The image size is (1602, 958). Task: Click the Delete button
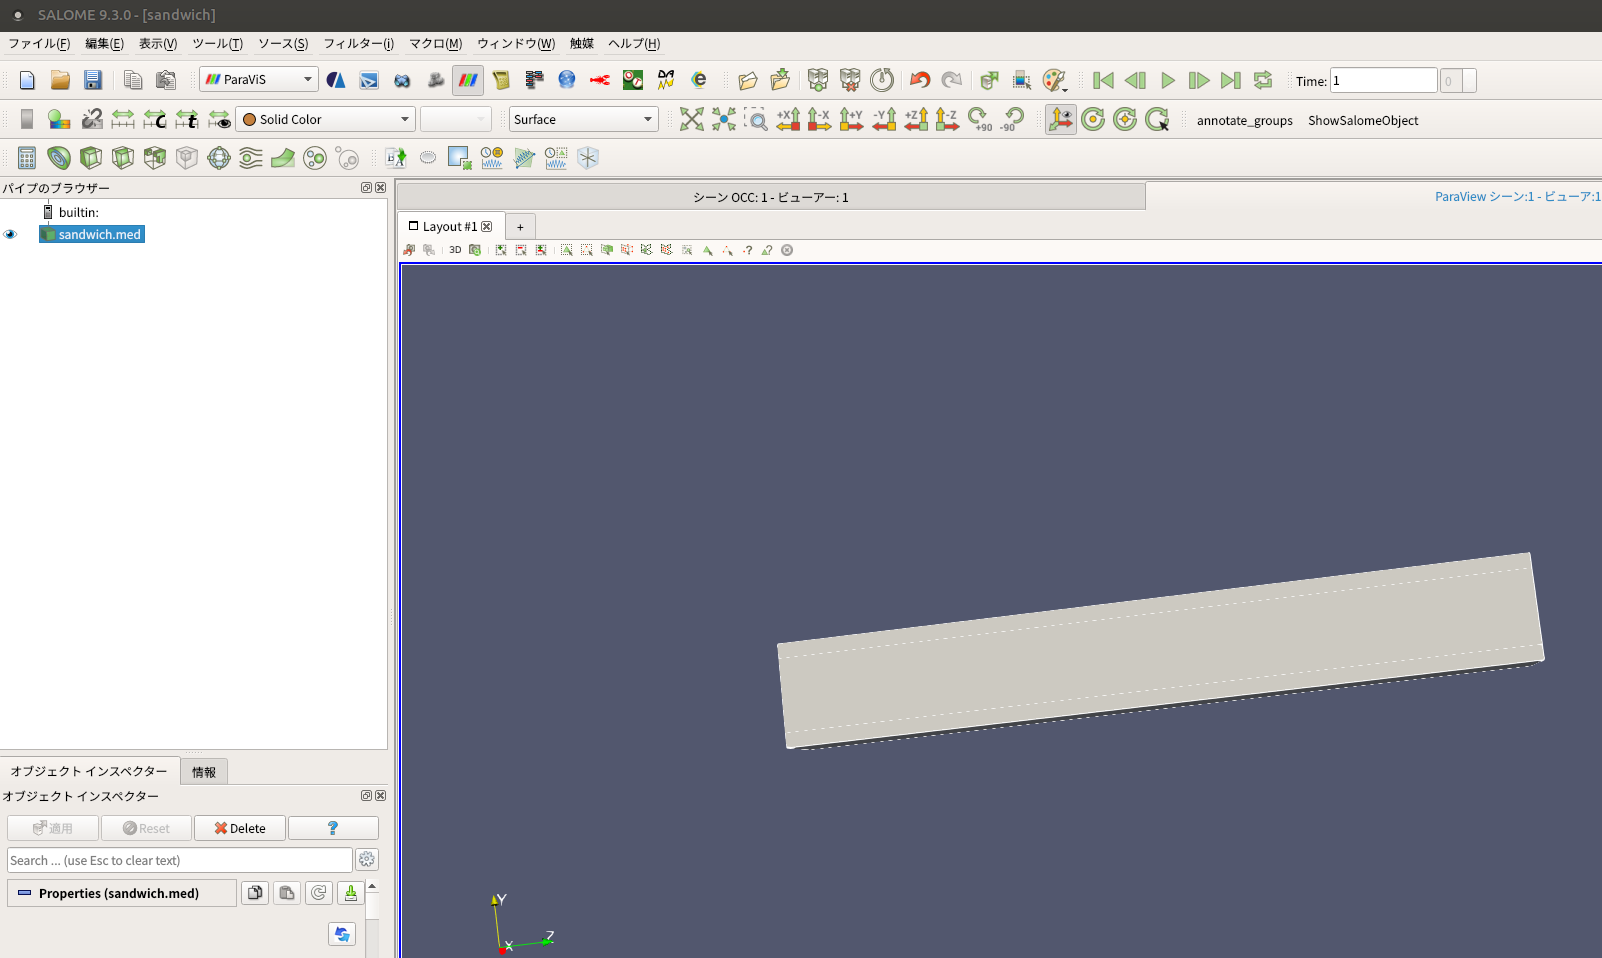240,828
